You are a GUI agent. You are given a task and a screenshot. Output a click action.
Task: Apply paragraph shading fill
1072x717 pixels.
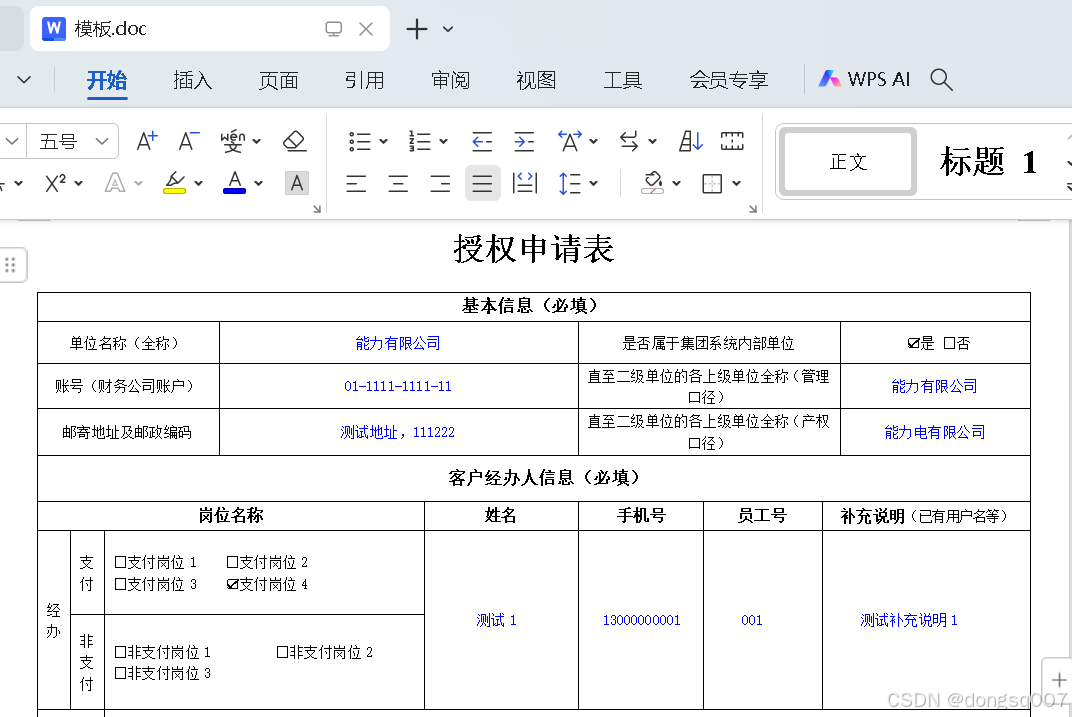(x=653, y=183)
